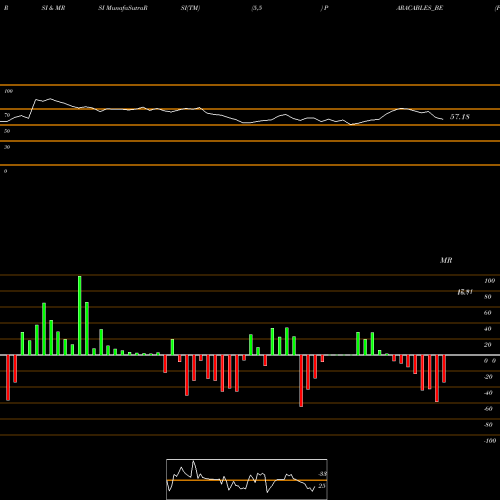500x500 pixels.
Task: Click the MR axis label 60
Action: click(487, 313)
